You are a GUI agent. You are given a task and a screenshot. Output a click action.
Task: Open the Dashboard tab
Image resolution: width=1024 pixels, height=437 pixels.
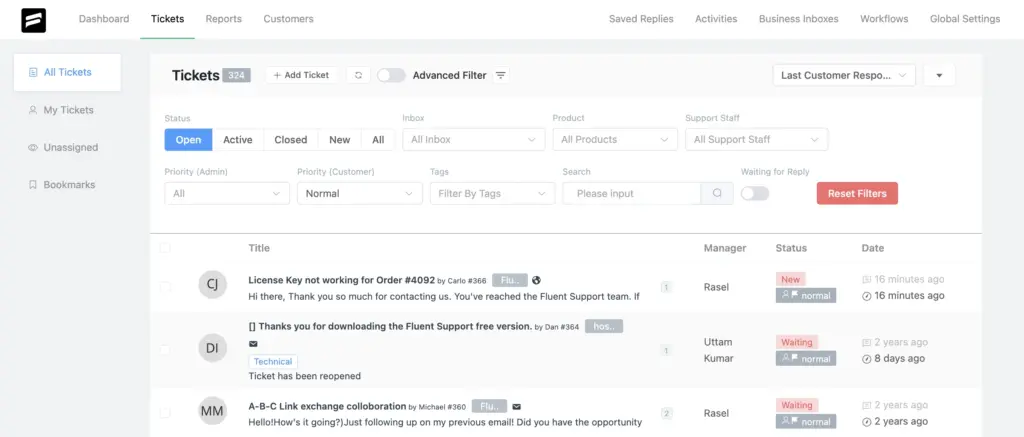pyautogui.click(x=104, y=19)
